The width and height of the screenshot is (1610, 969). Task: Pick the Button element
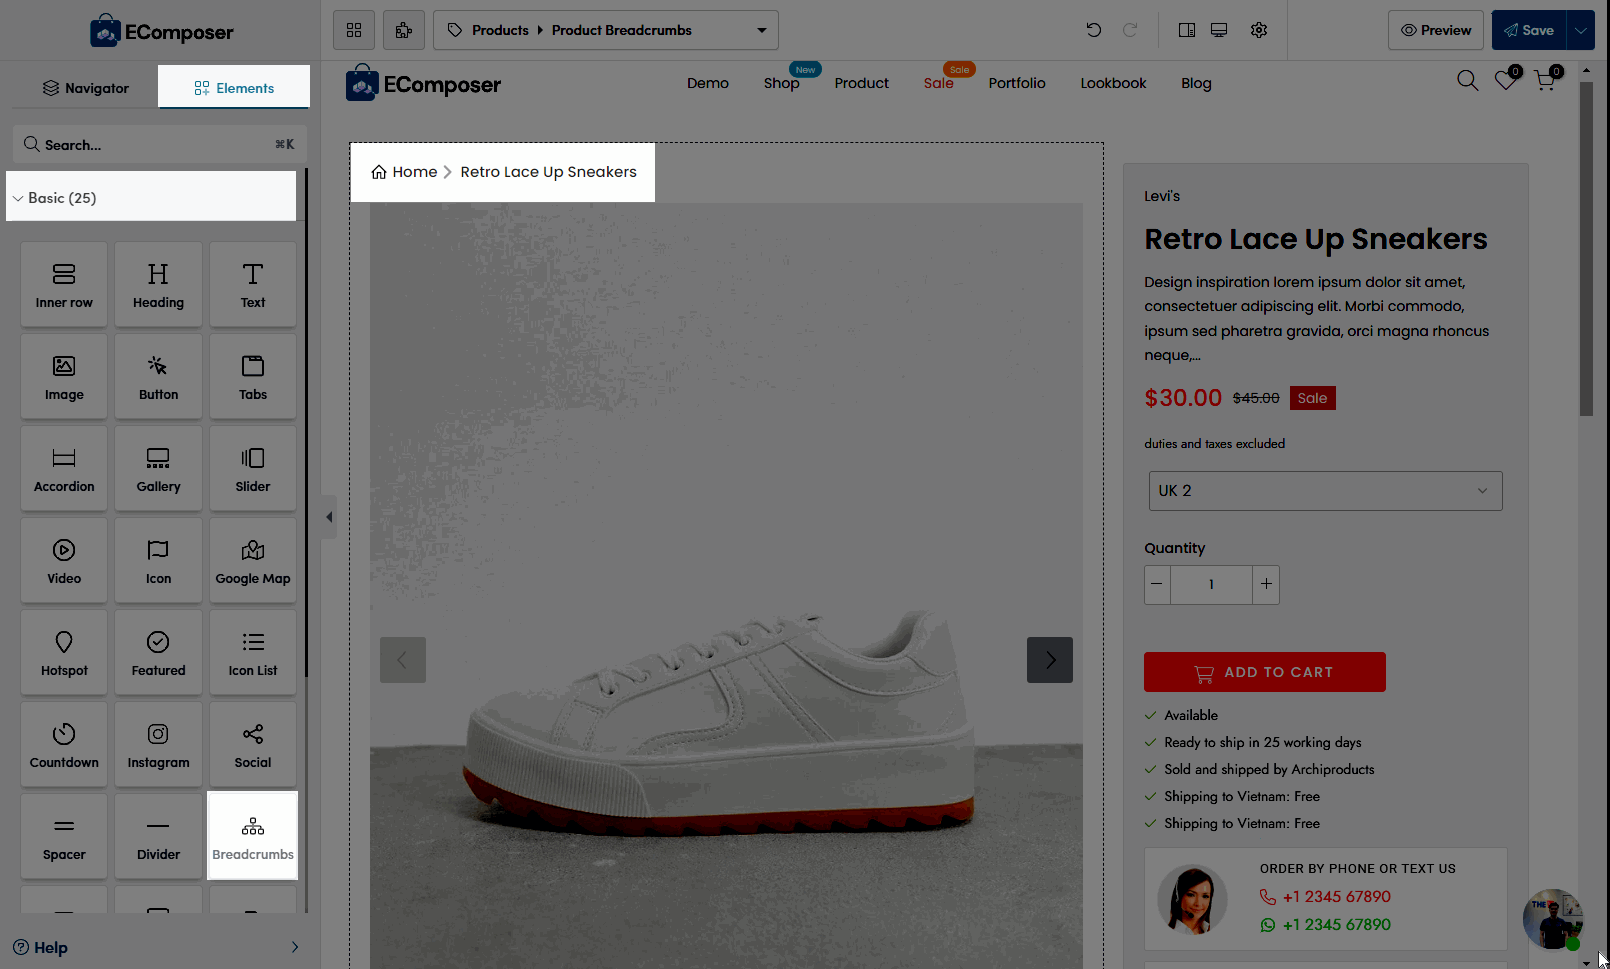click(158, 376)
